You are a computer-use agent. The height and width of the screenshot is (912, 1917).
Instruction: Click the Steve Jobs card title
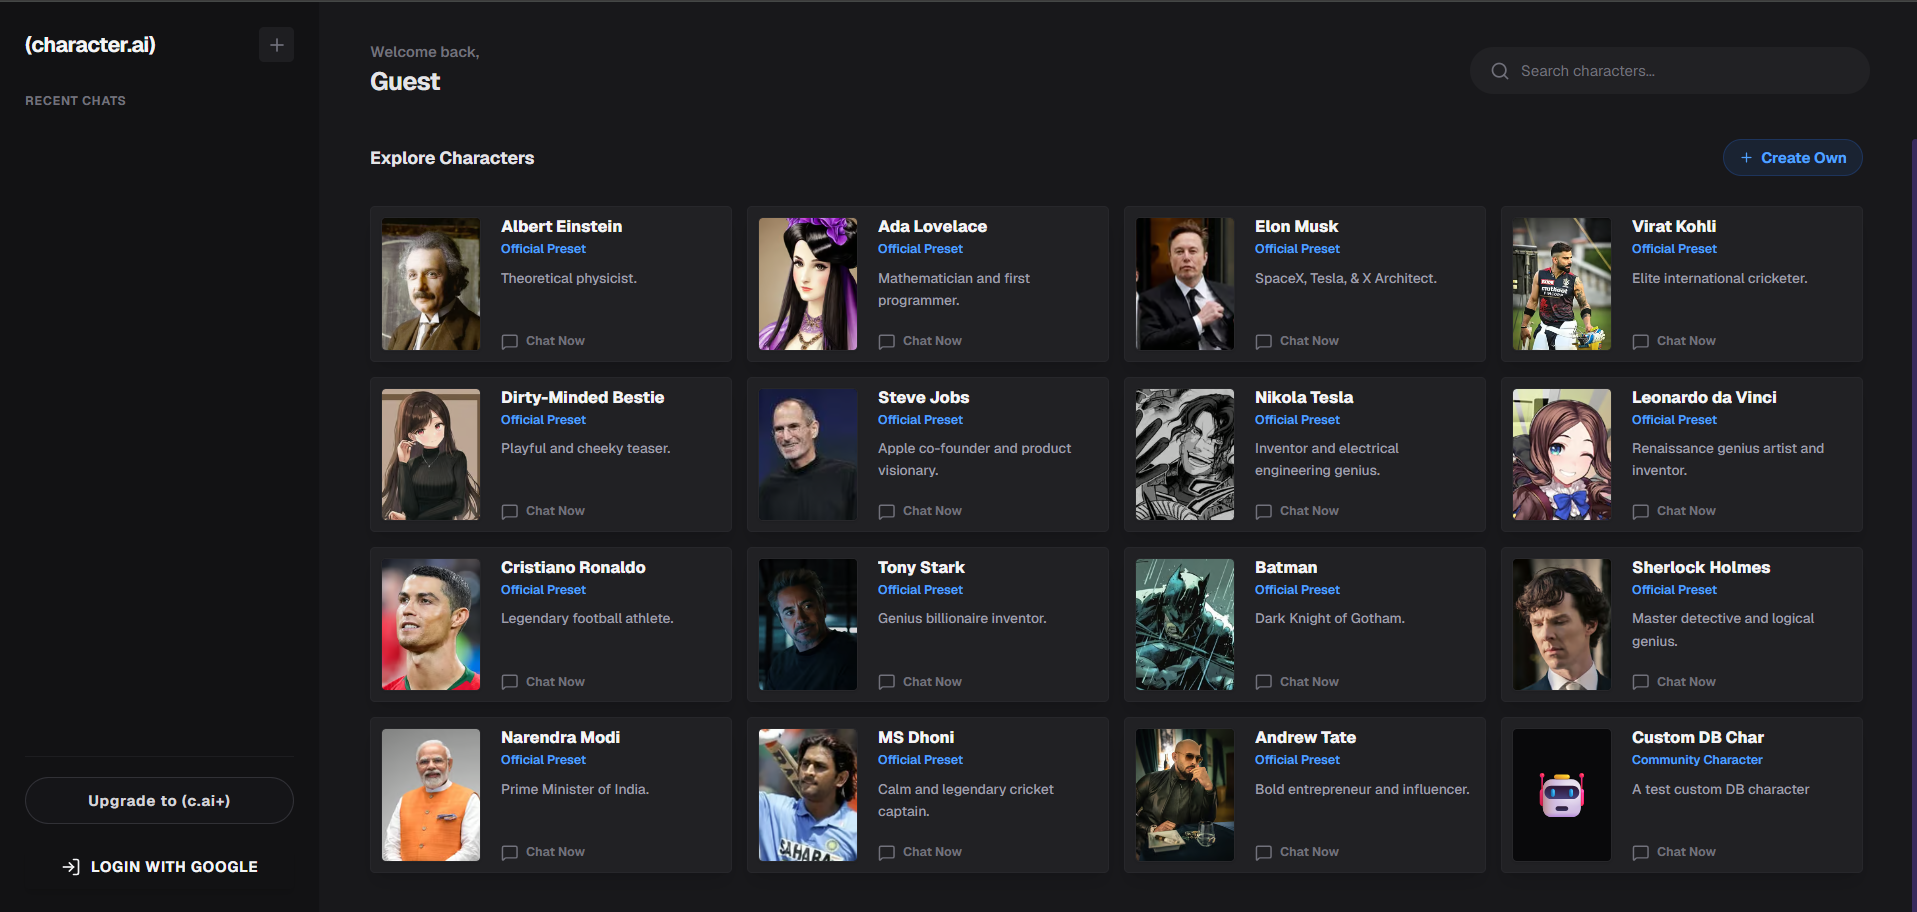pyautogui.click(x=923, y=398)
